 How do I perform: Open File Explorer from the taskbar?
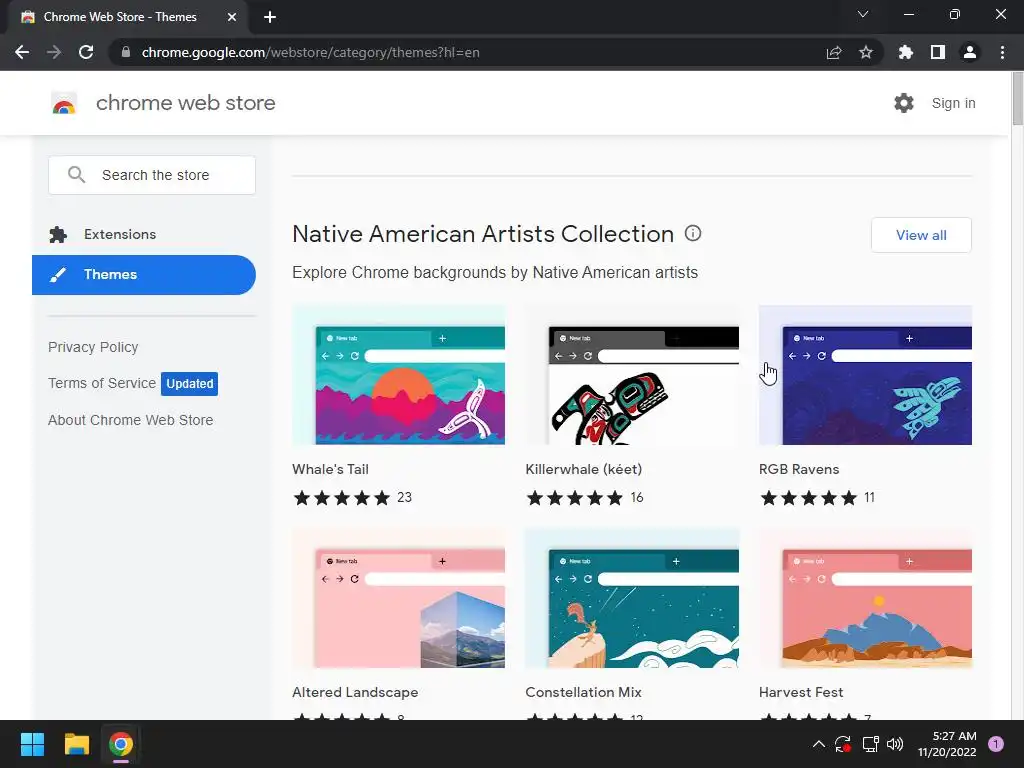(76, 744)
